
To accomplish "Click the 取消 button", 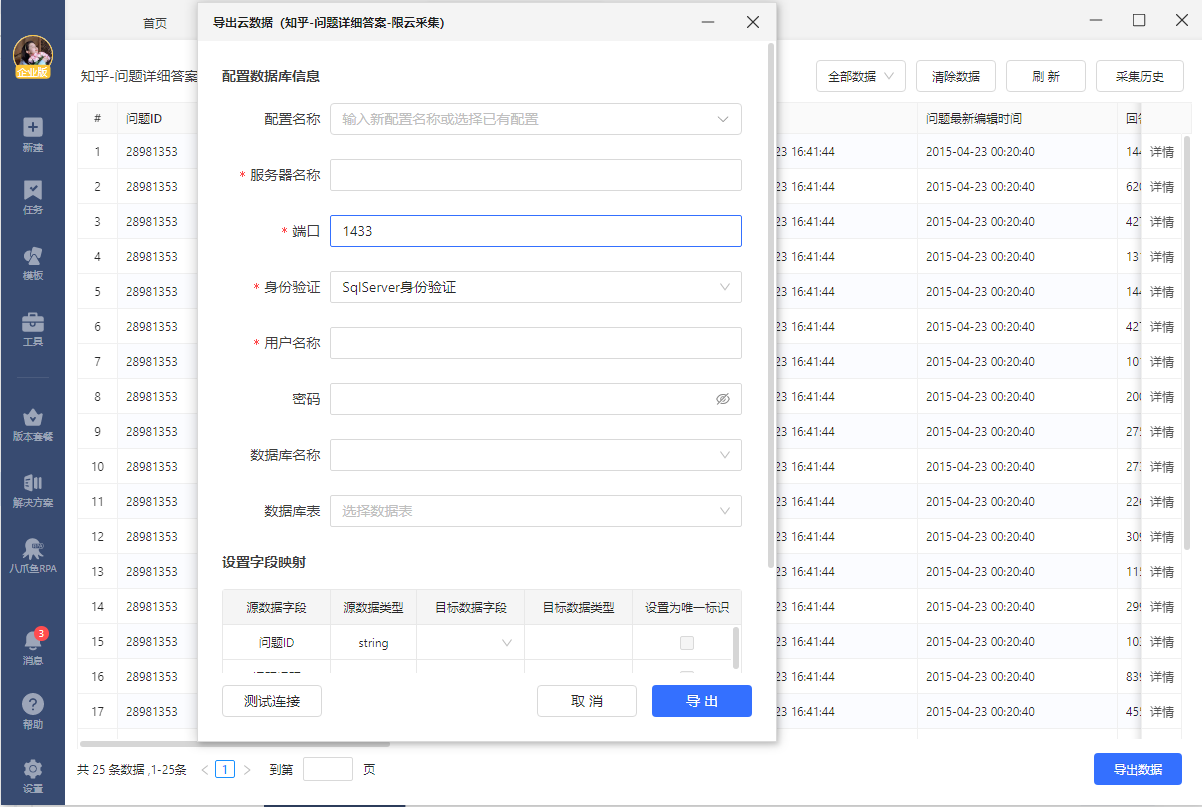I will click(x=587, y=701).
